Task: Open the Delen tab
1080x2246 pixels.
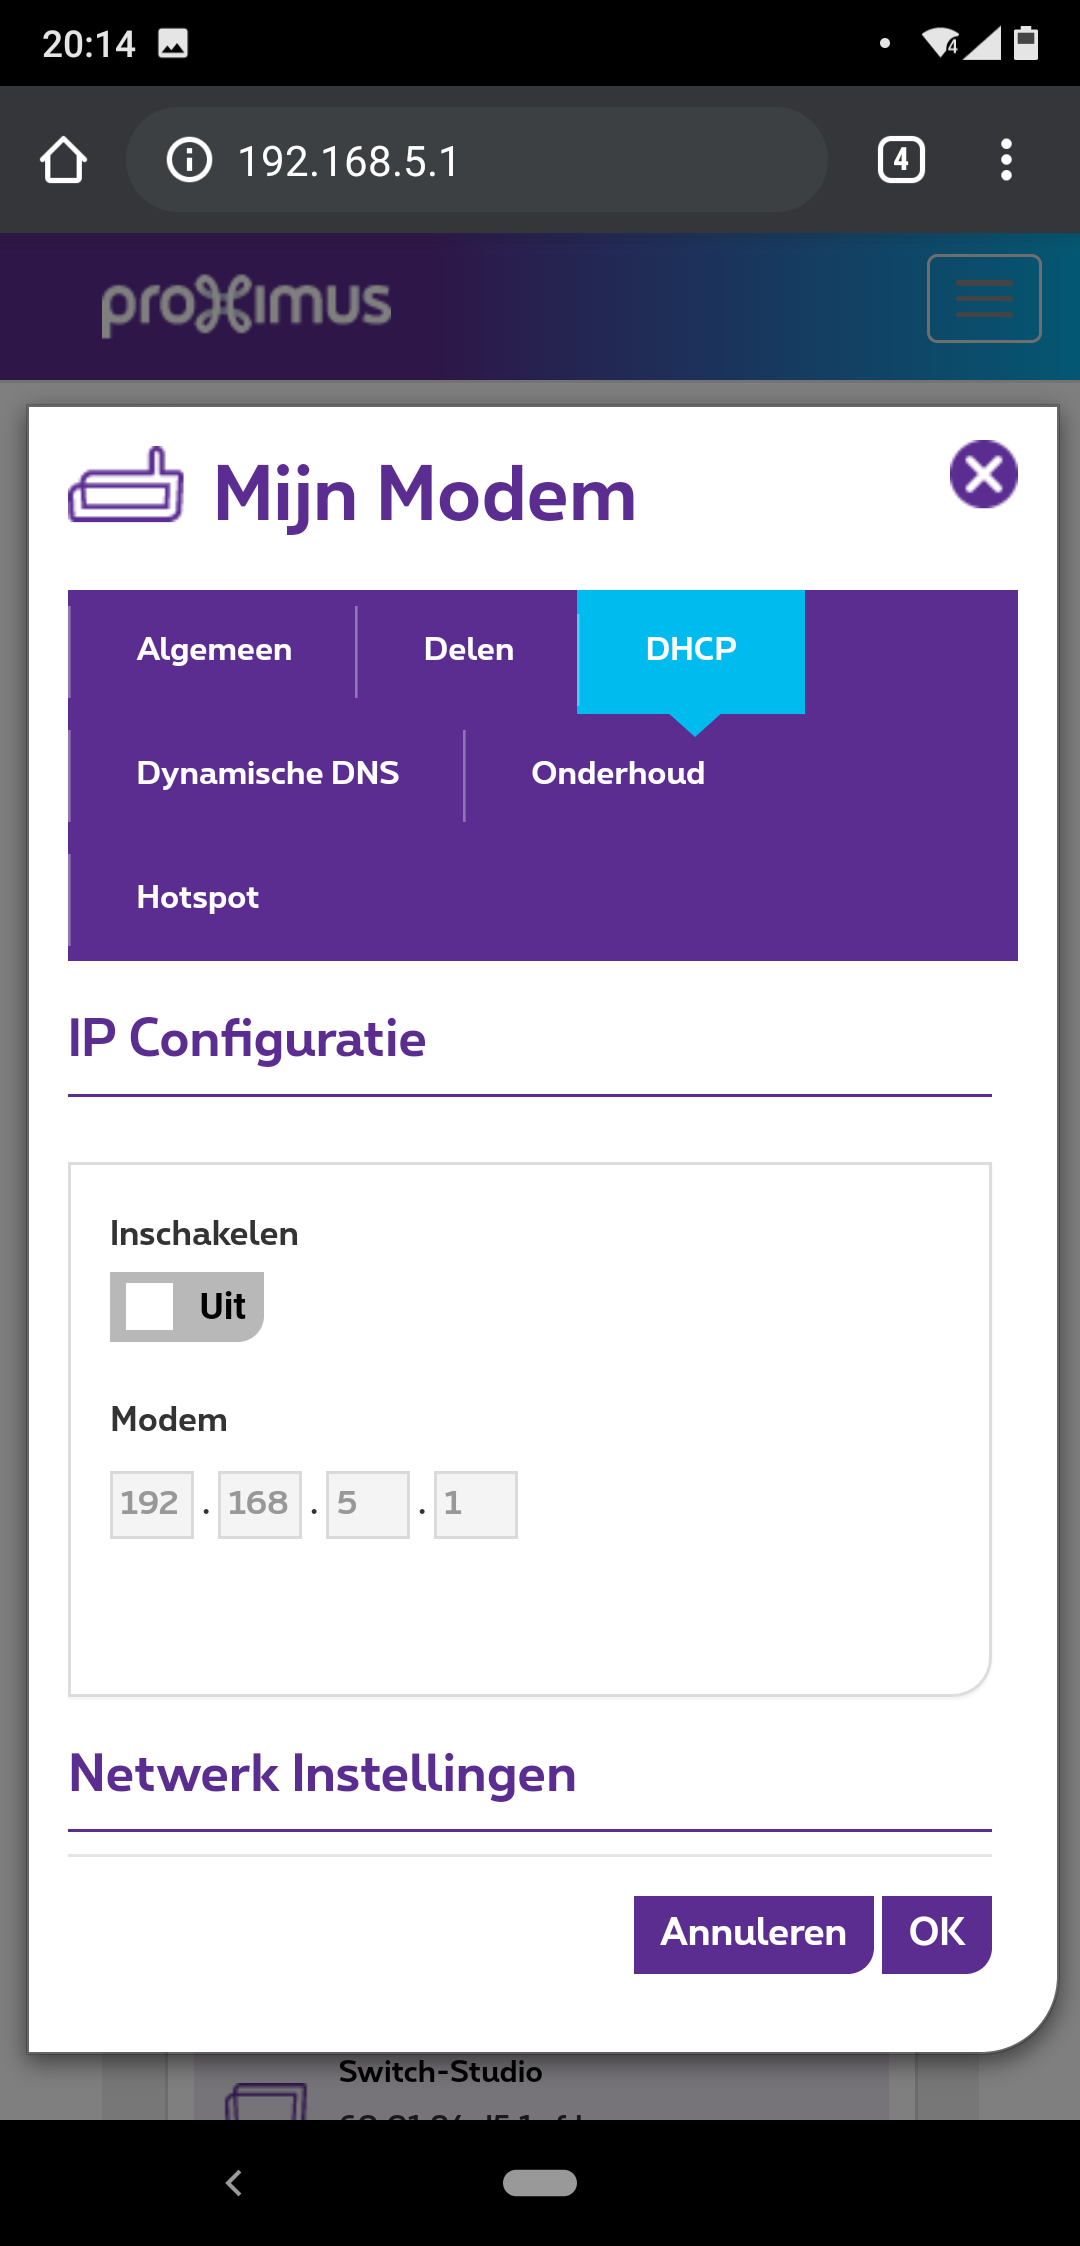Action: 468,650
